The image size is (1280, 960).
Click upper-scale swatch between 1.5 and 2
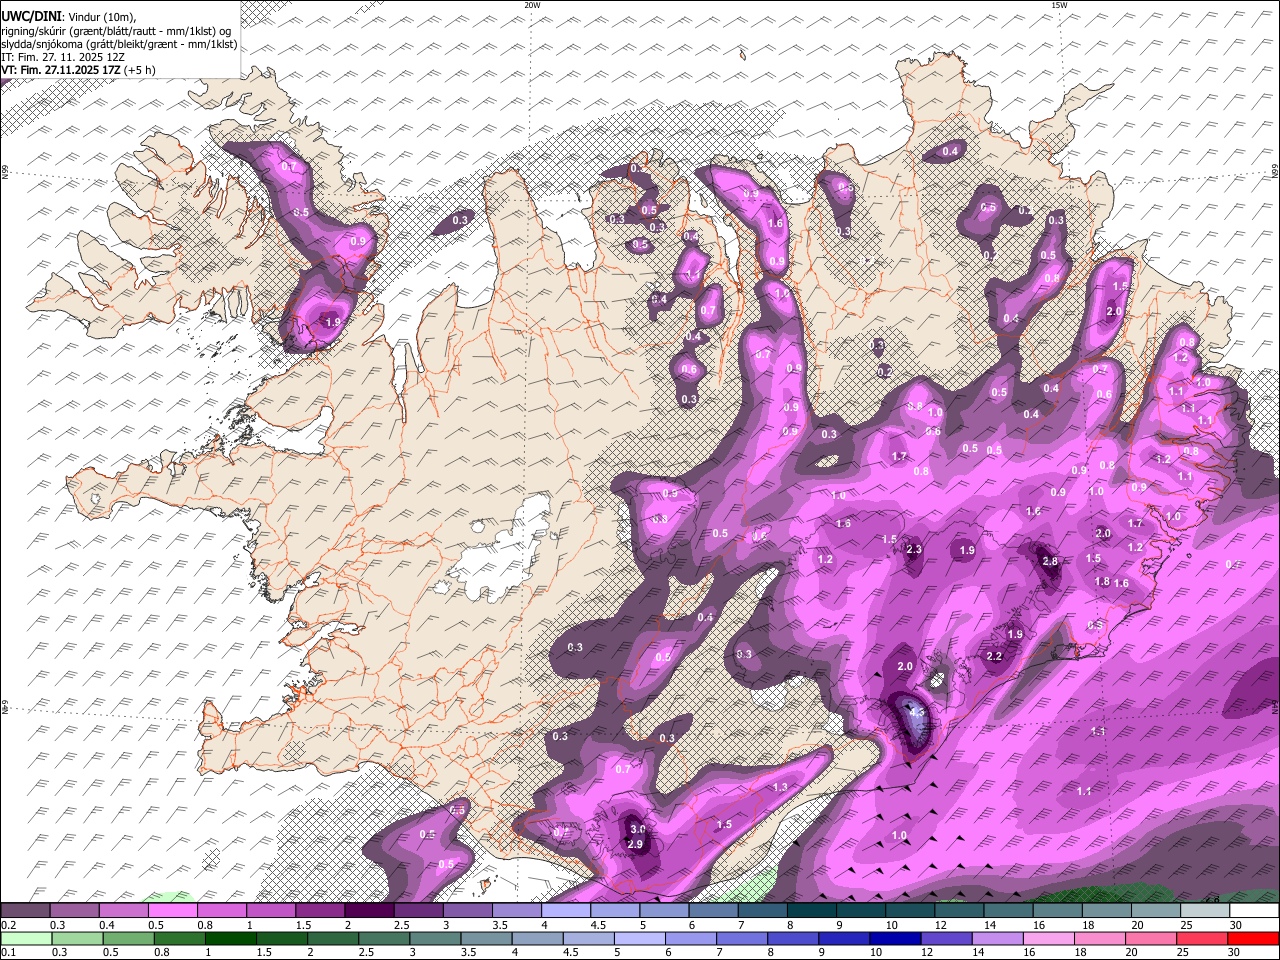320,911
